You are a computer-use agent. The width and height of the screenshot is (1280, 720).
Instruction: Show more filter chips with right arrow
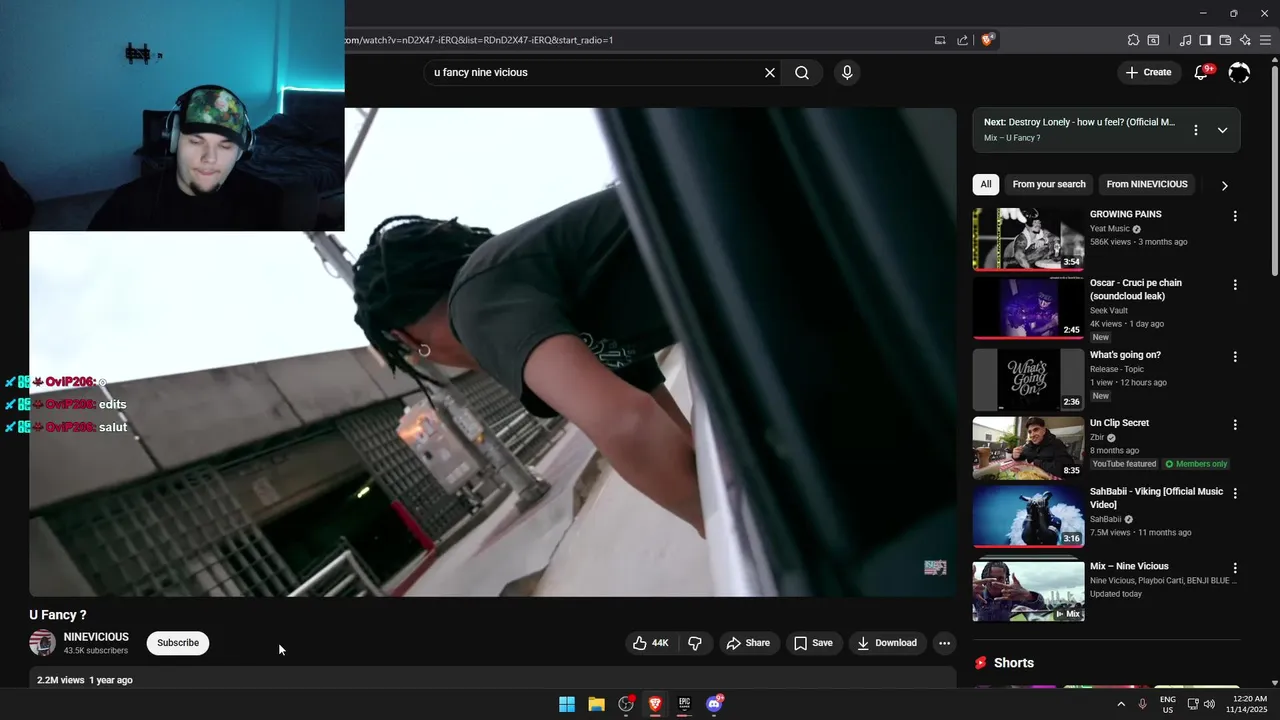[1224, 185]
